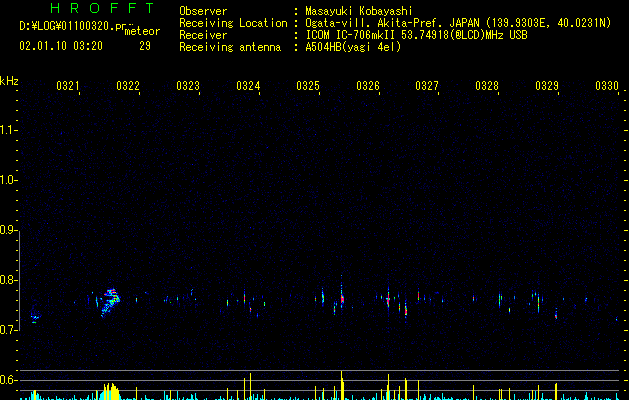Click time marker 0326
The width and height of the screenshot is (629, 400).
tap(368, 86)
